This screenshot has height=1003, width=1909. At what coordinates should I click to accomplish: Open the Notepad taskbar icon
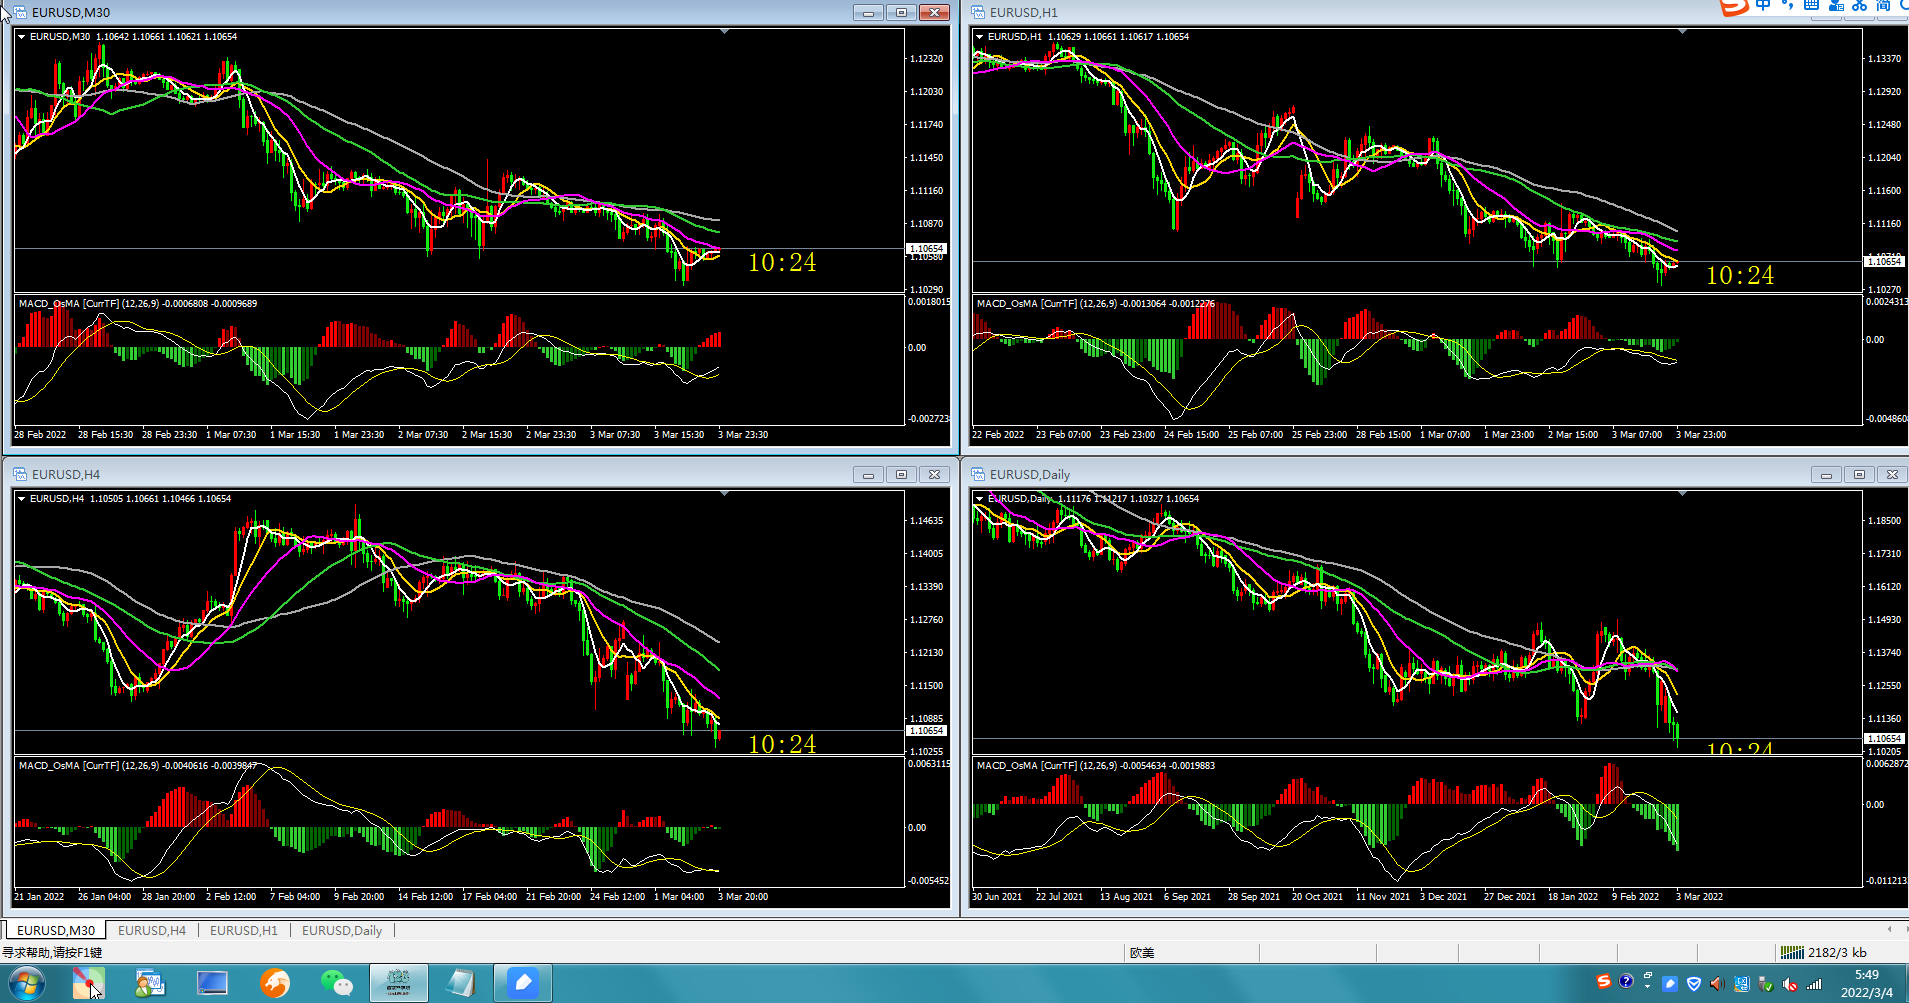(460, 983)
